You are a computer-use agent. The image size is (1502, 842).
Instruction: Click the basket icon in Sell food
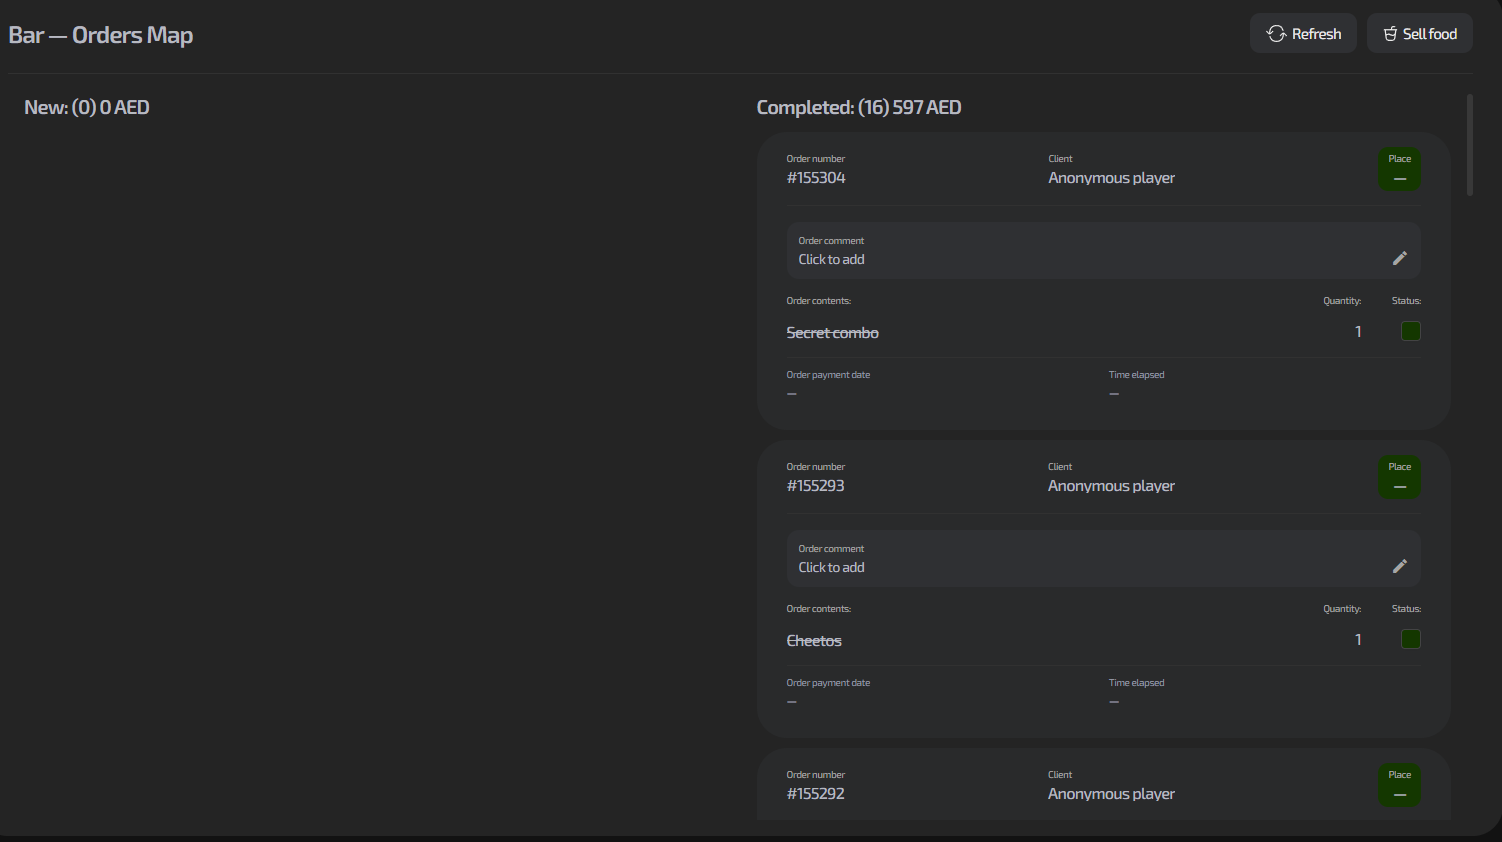1390,34
